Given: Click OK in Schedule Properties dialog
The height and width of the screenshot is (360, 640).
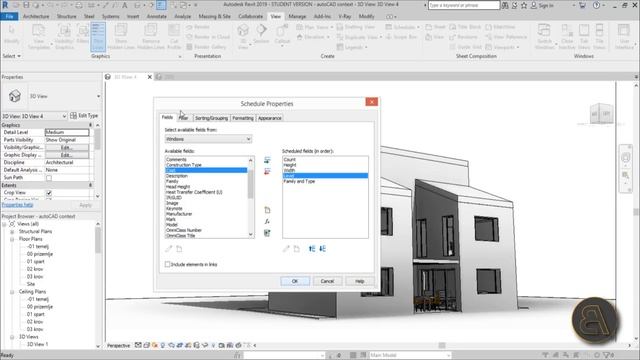Looking at the screenshot, I should 295,281.
